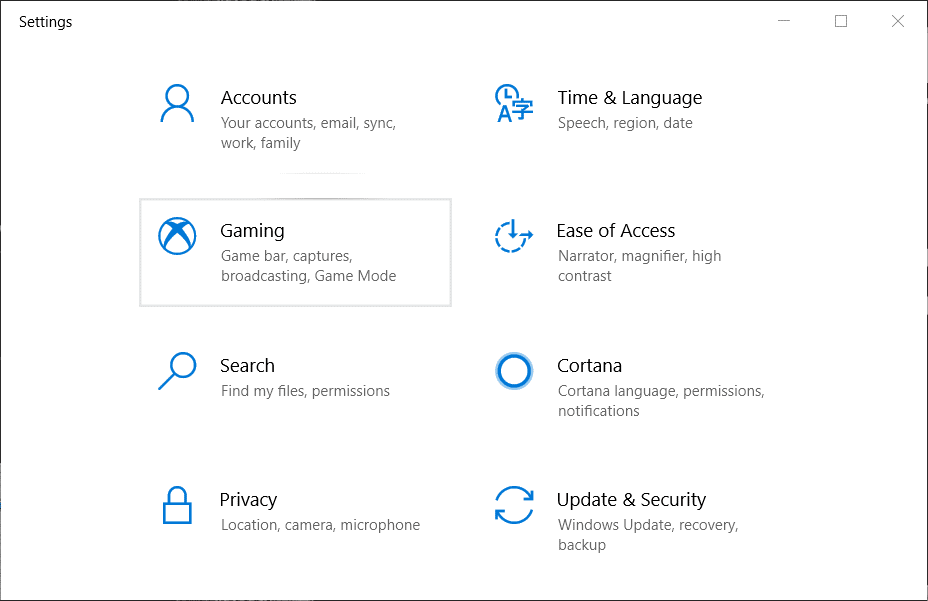Open the Privacy category title
Viewport: 928px width, 601px height.
coord(248,500)
